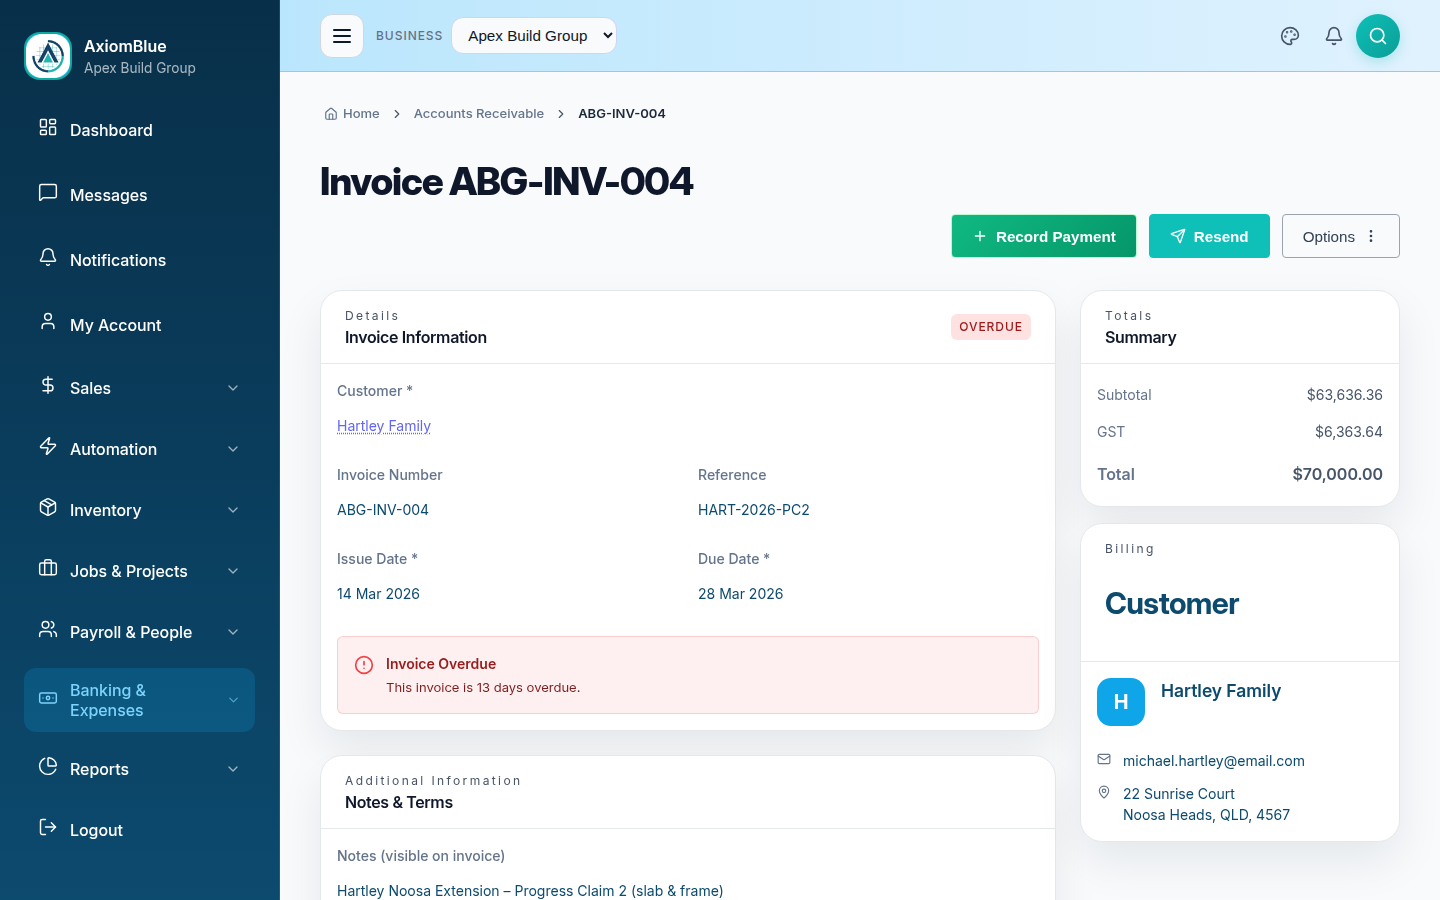Open the Messages section from the sidebar

[x=108, y=195]
